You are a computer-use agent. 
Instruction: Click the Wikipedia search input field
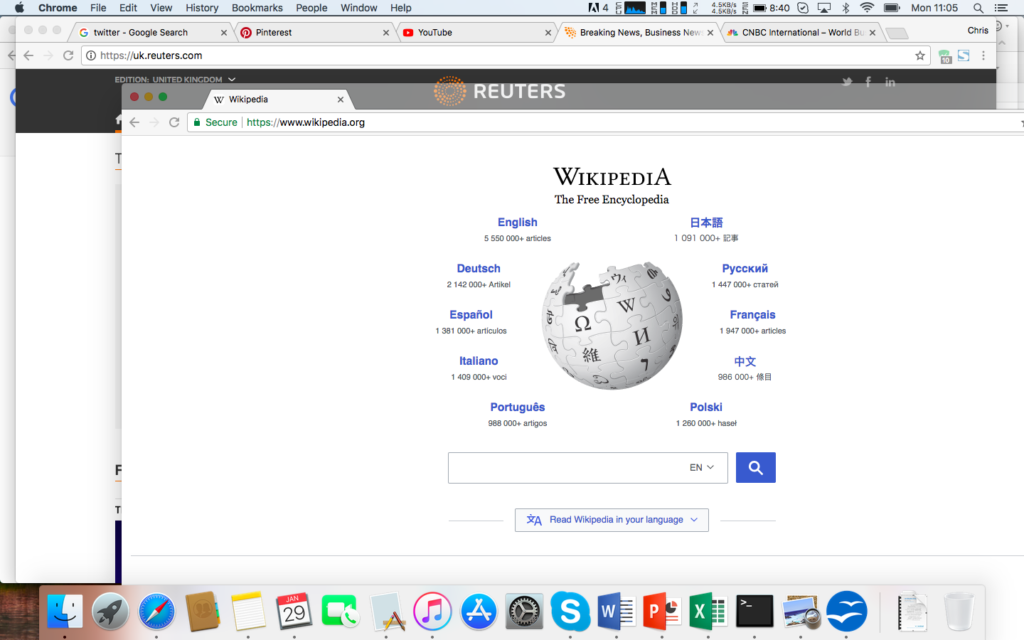[x=565, y=467]
